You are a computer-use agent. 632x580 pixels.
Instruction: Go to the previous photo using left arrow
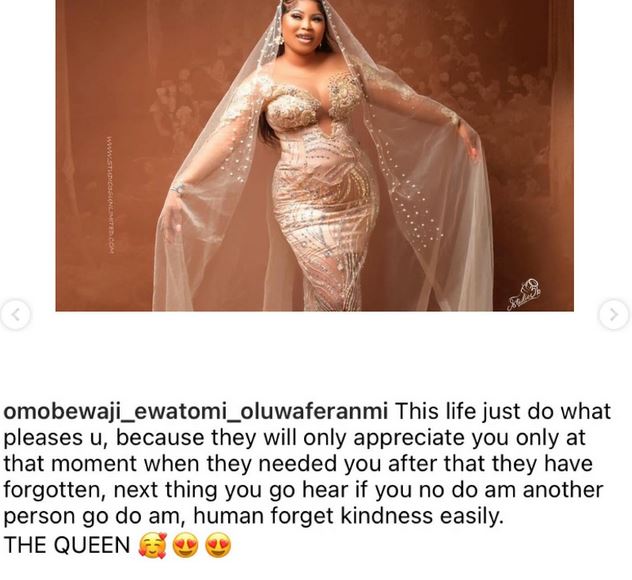click(x=15, y=314)
